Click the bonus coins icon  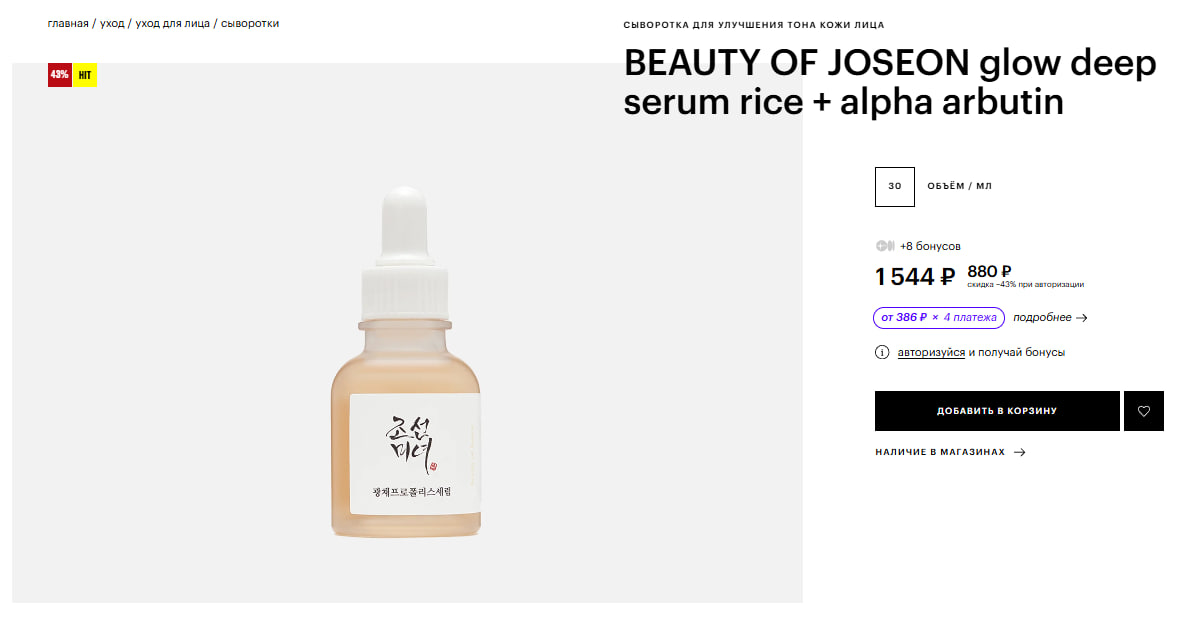(x=884, y=246)
